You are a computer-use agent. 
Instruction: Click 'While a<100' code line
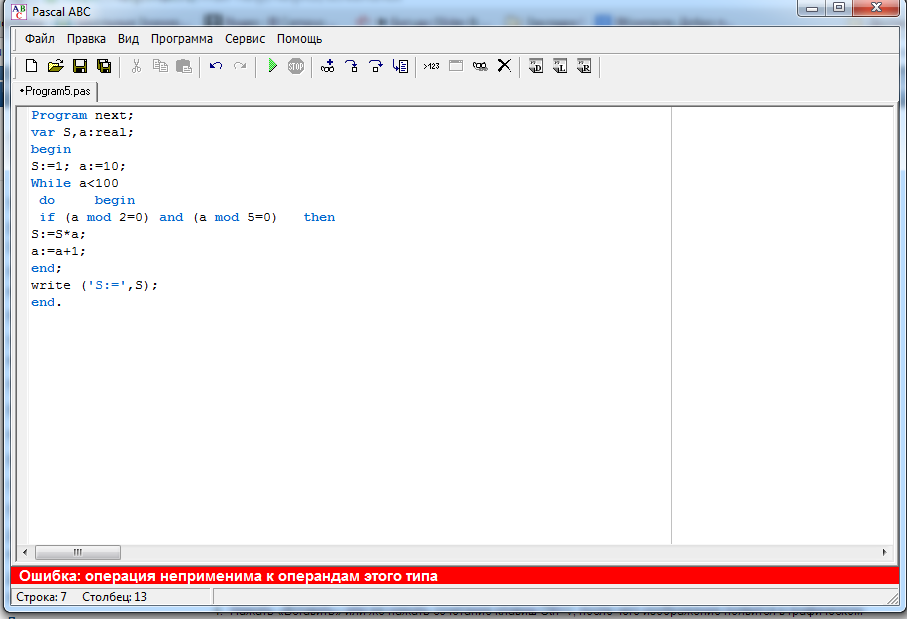coord(75,183)
